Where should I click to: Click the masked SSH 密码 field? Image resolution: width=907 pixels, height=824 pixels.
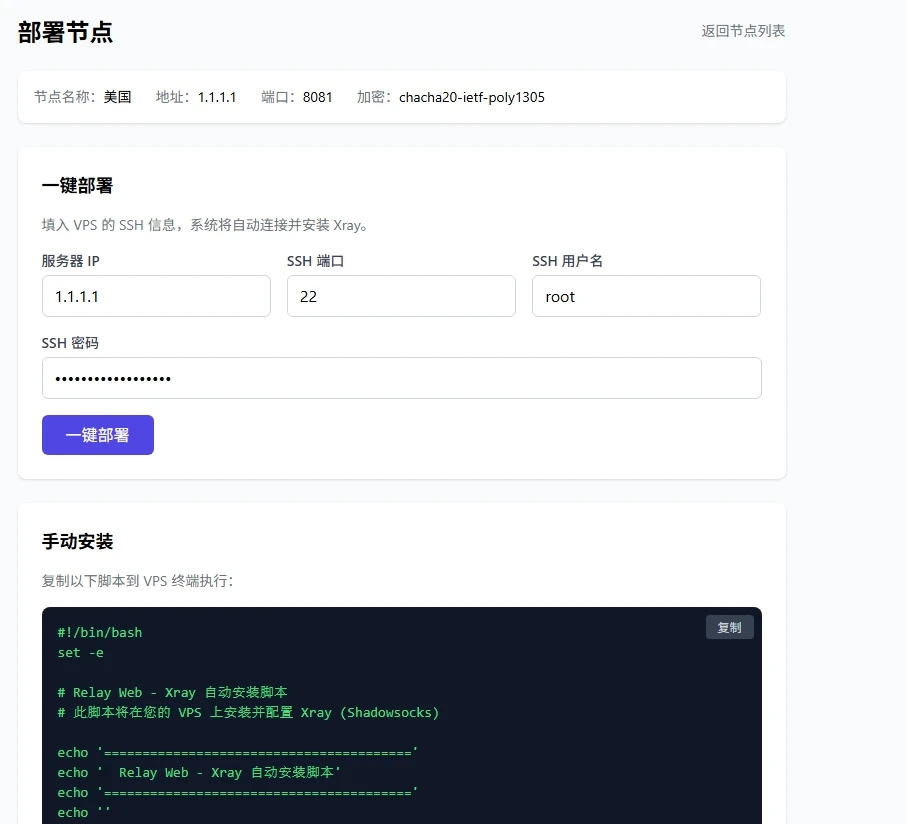pyautogui.click(x=401, y=378)
